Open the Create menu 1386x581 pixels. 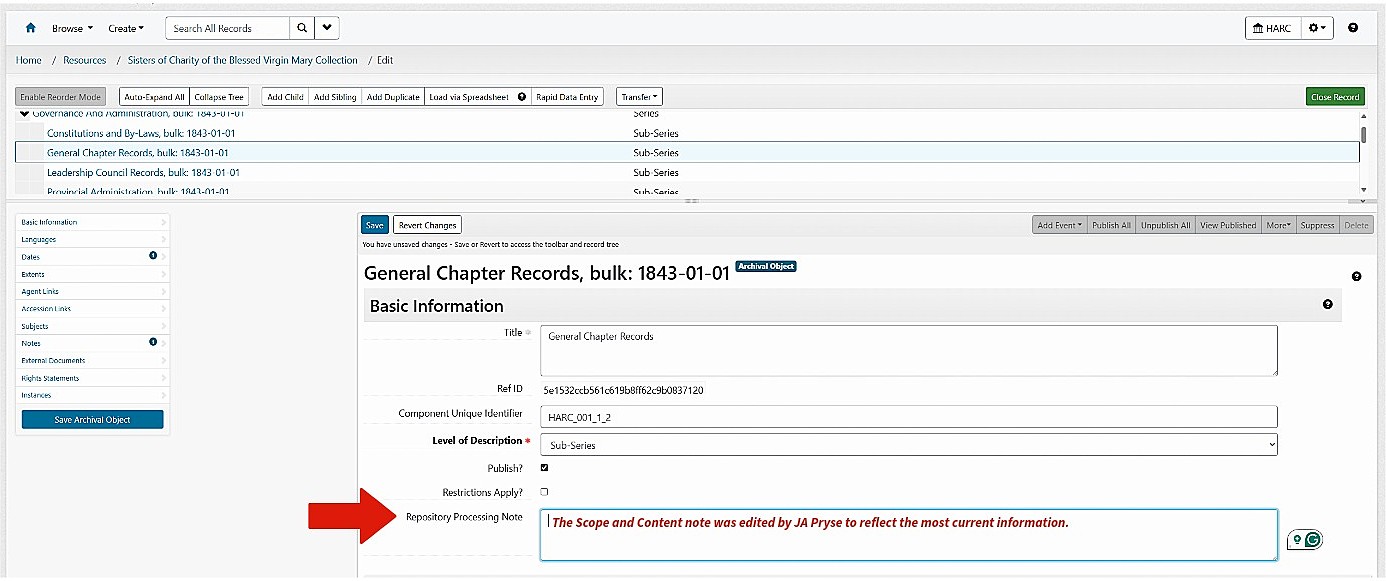coord(124,28)
